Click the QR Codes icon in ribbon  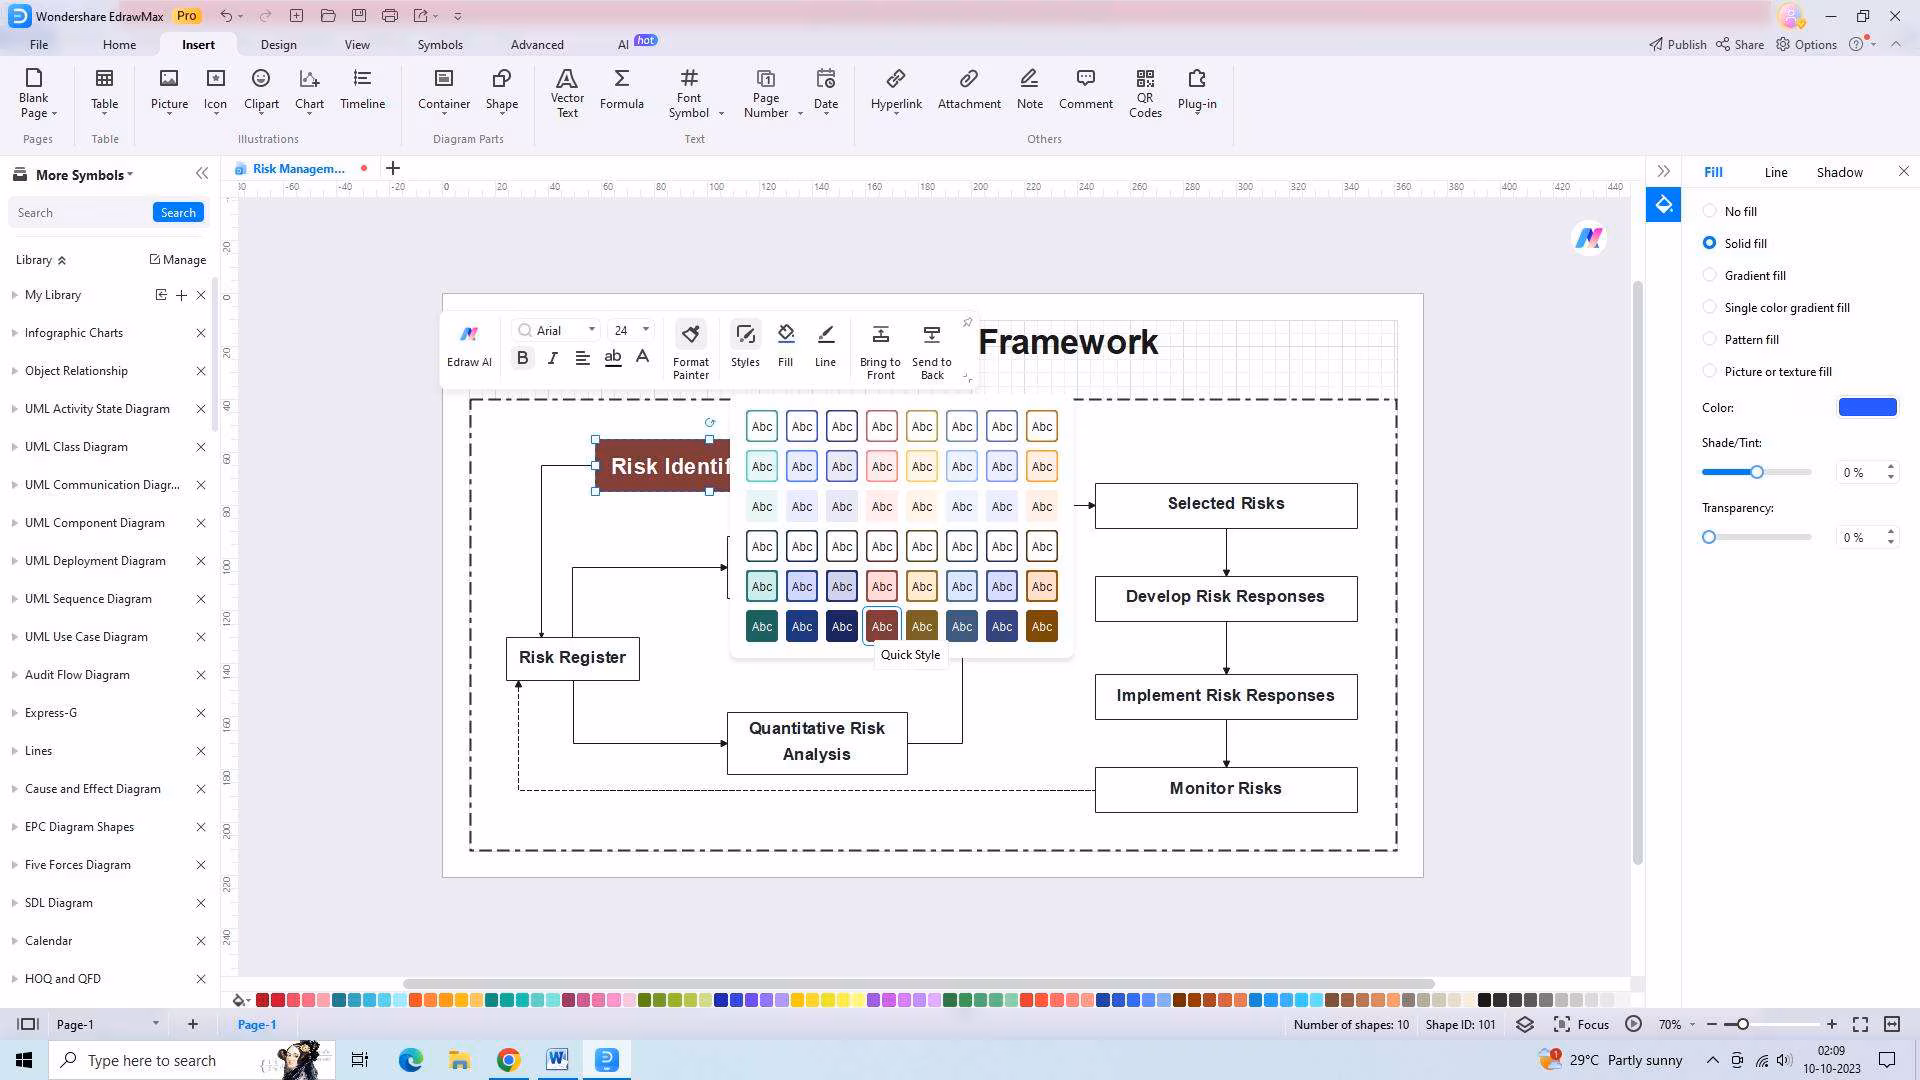1145,93
